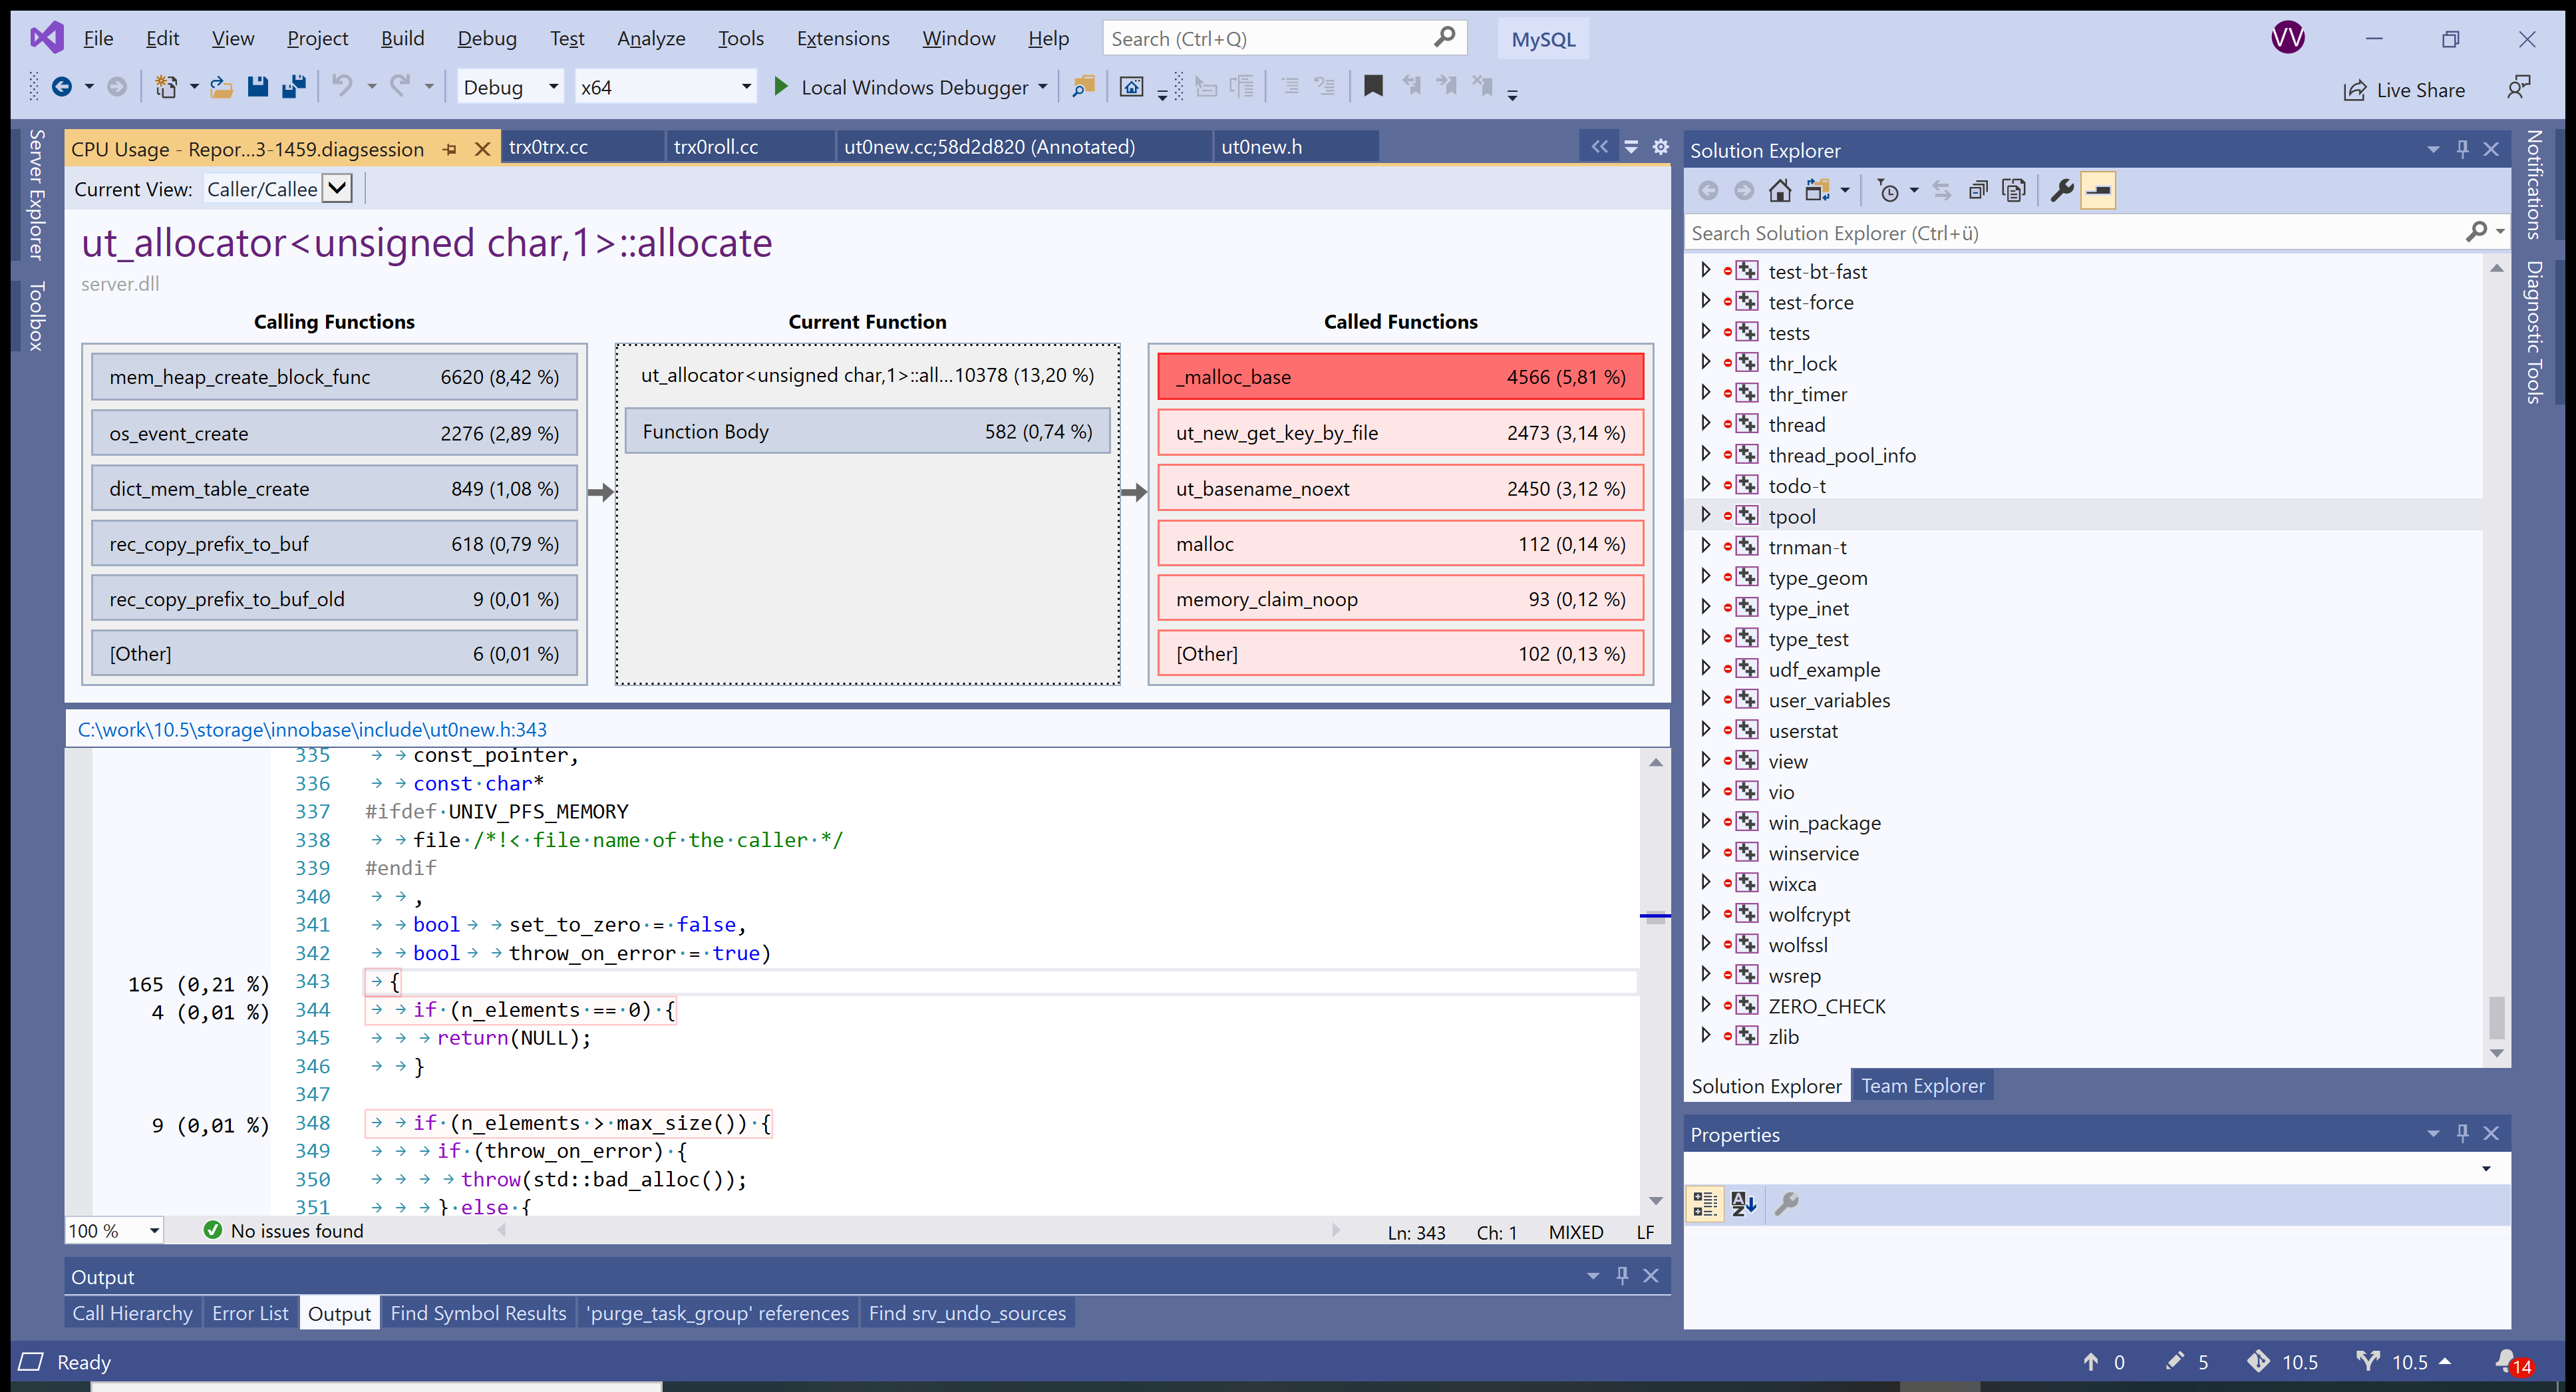This screenshot has width=2576, height=1392.
Task: Toggle Alphabetical sort in Properties panel
Action: click(x=1743, y=1204)
